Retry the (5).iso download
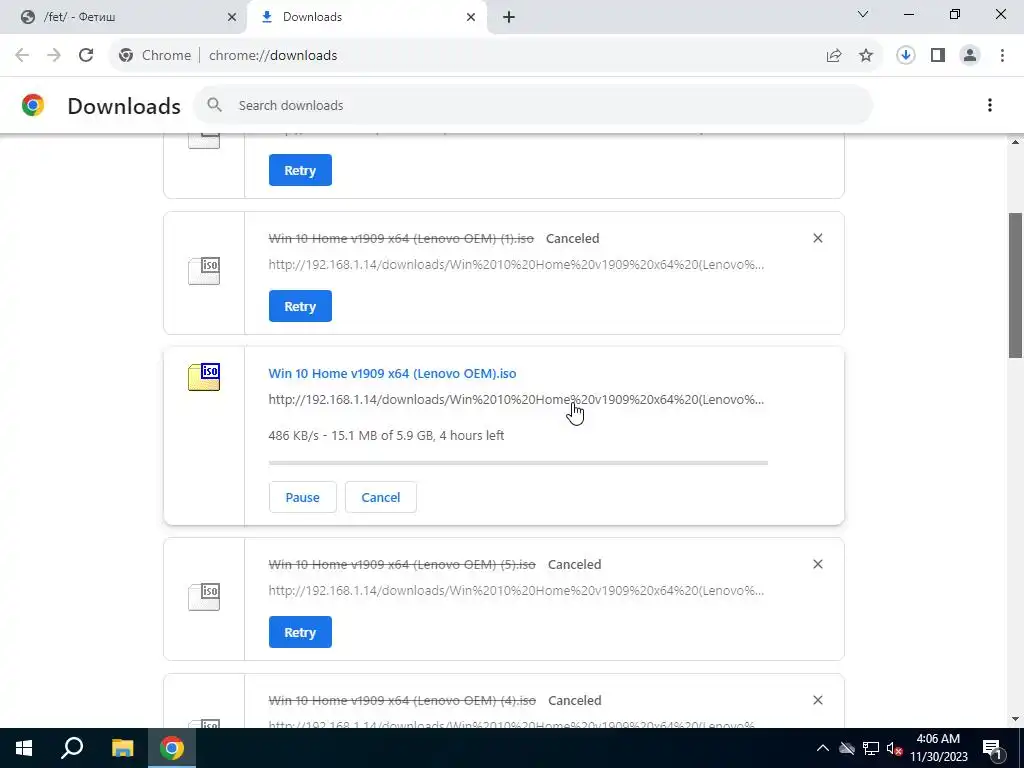The image size is (1024, 768). tap(300, 632)
